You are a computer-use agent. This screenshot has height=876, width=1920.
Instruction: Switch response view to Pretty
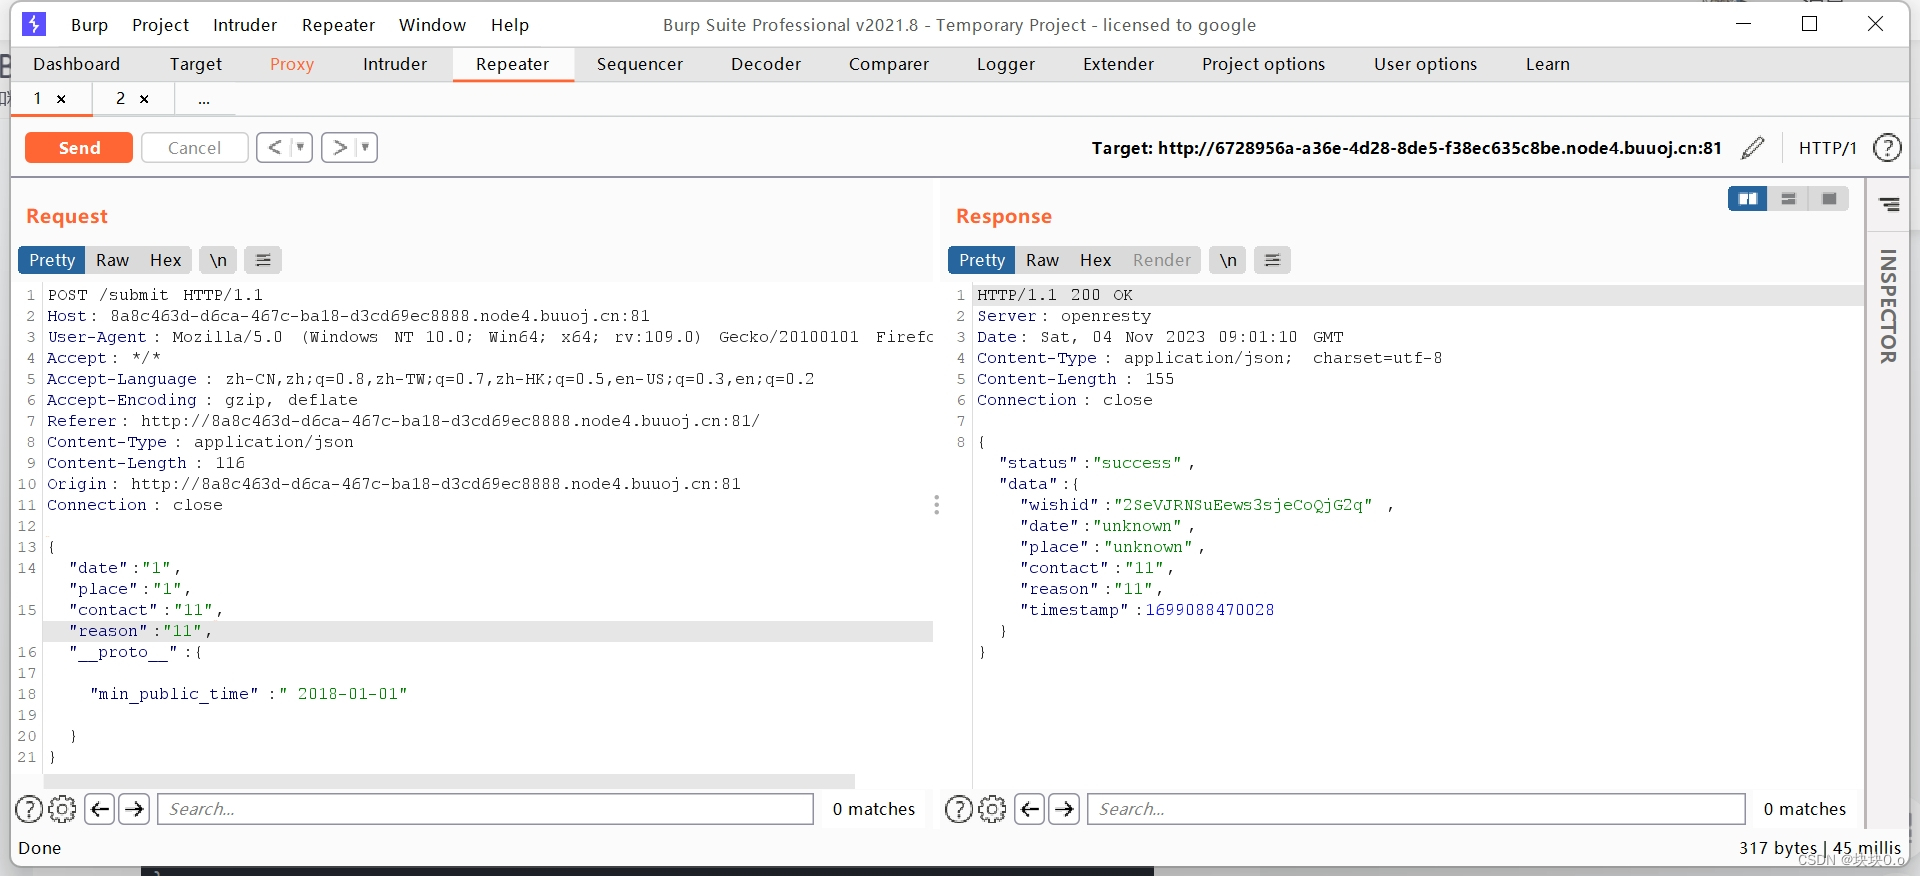pyautogui.click(x=982, y=260)
